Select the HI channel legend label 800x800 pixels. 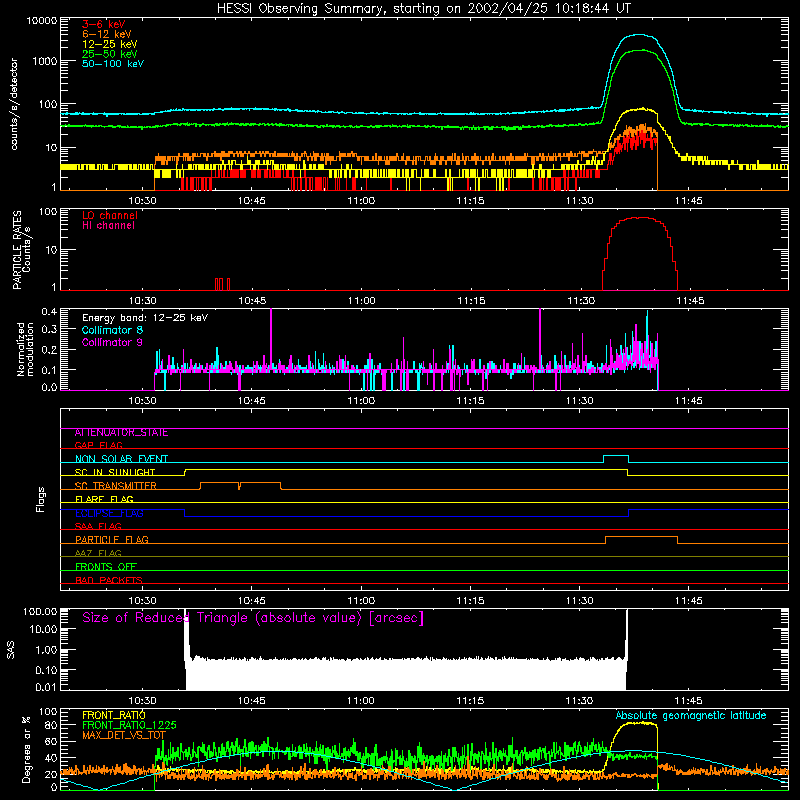(x=108, y=225)
